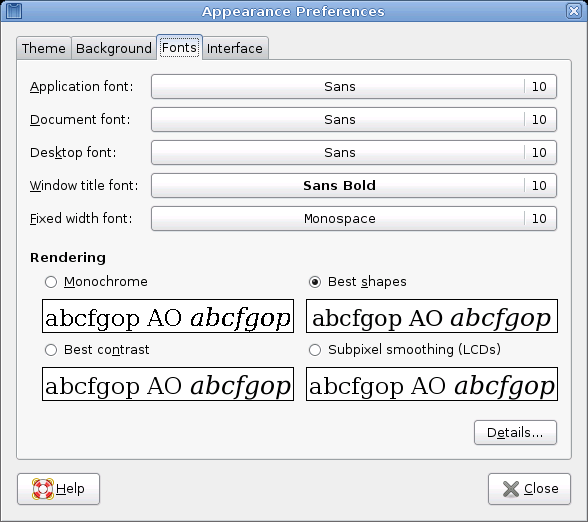The image size is (588, 522).
Task: Change the Document font Sans 10
Action: tap(354, 120)
